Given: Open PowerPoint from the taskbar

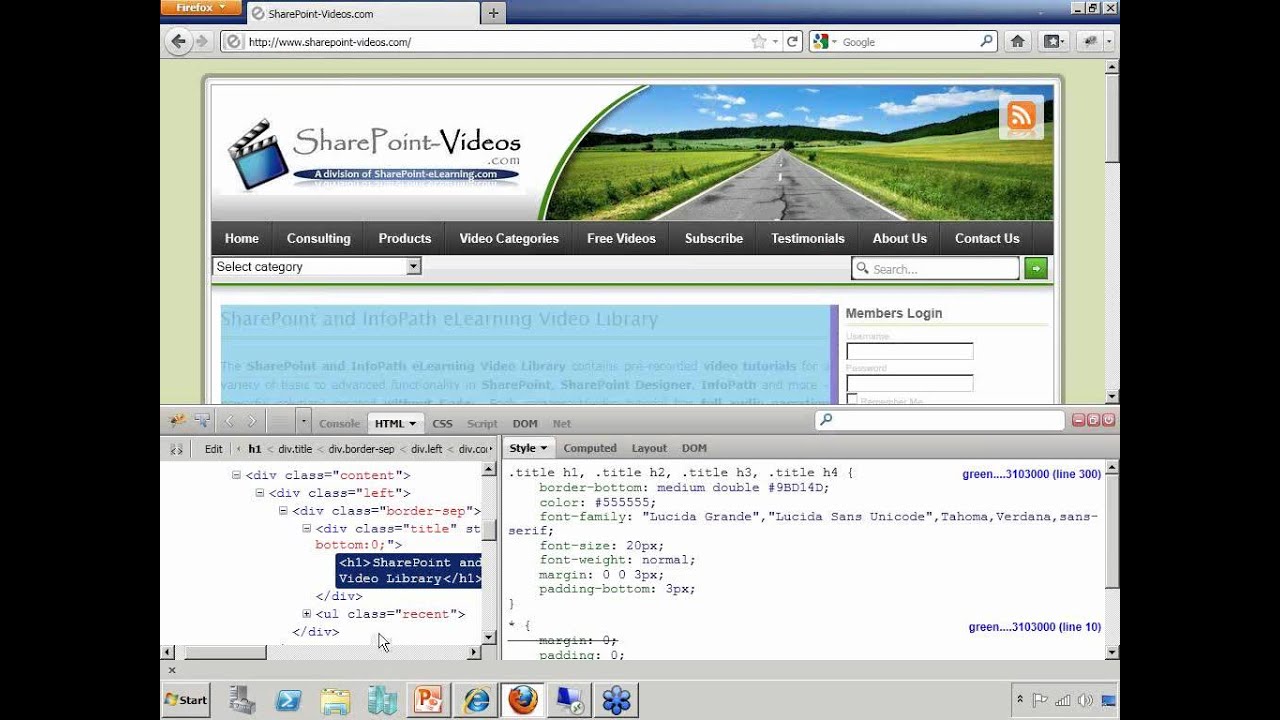Looking at the screenshot, I should pos(428,700).
